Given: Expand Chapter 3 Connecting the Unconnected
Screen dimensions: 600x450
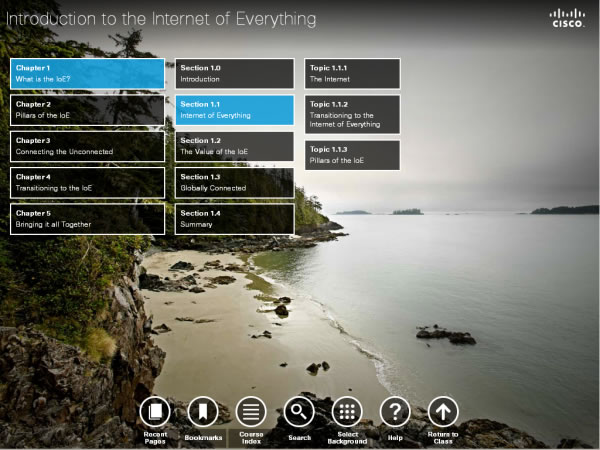Looking at the screenshot, I should pyautogui.click(x=87, y=146).
